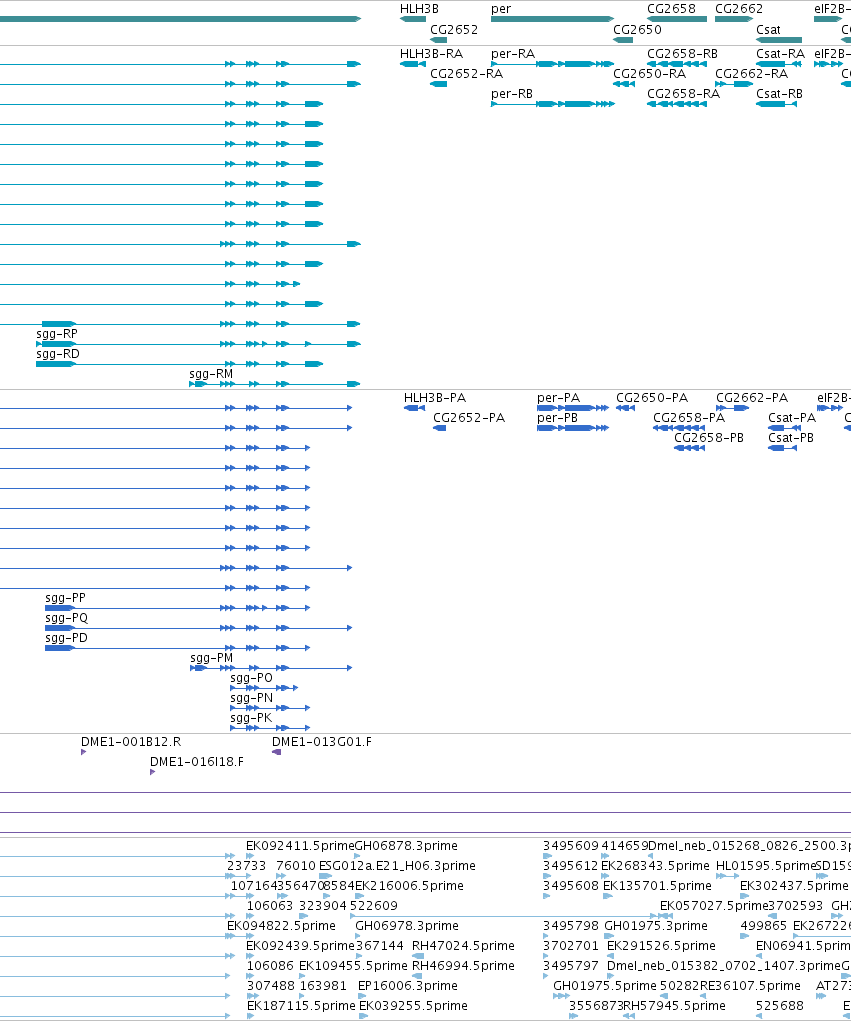Image resolution: width=851 pixels, height=1021 pixels.
Task: Click the DME1-013G01.F feature label
Action: tap(322, 742)
